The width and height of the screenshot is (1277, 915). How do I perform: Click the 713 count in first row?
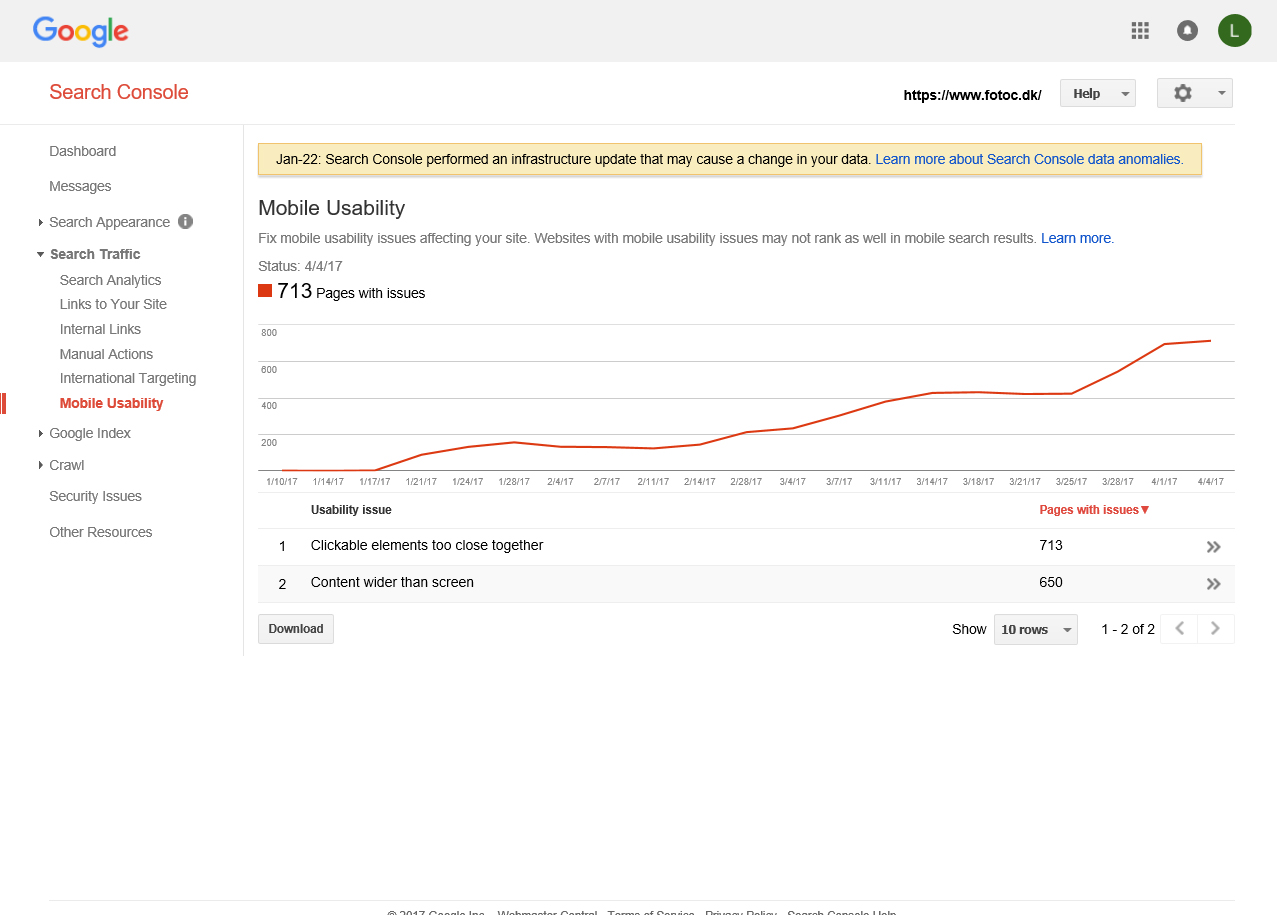coord(1051,545)
